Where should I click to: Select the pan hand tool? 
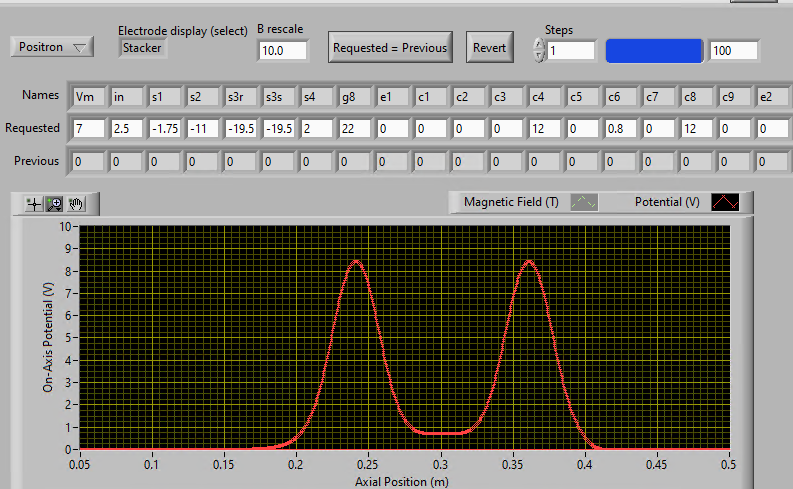point(76,204)
